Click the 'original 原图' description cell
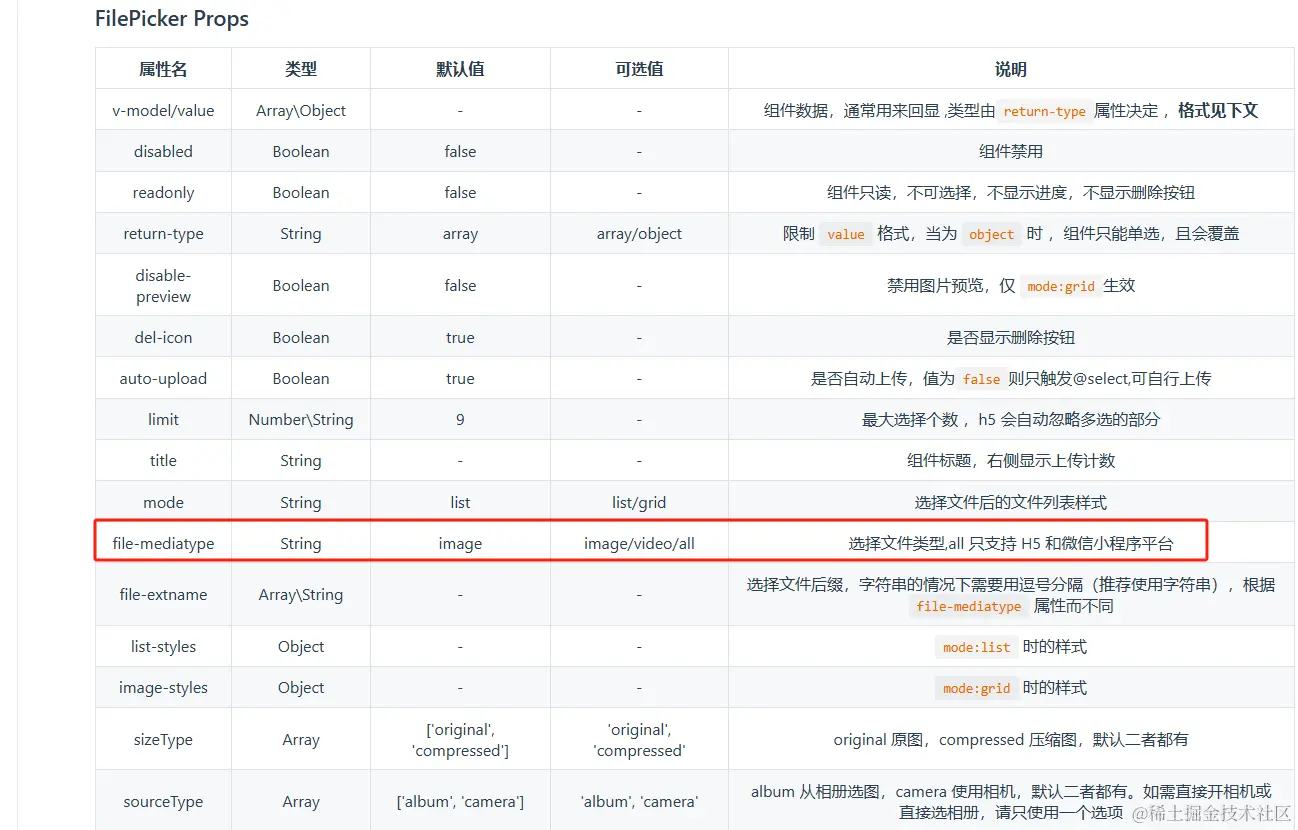The height and width of the screenshot is (830, 1298). [1011, 739]
